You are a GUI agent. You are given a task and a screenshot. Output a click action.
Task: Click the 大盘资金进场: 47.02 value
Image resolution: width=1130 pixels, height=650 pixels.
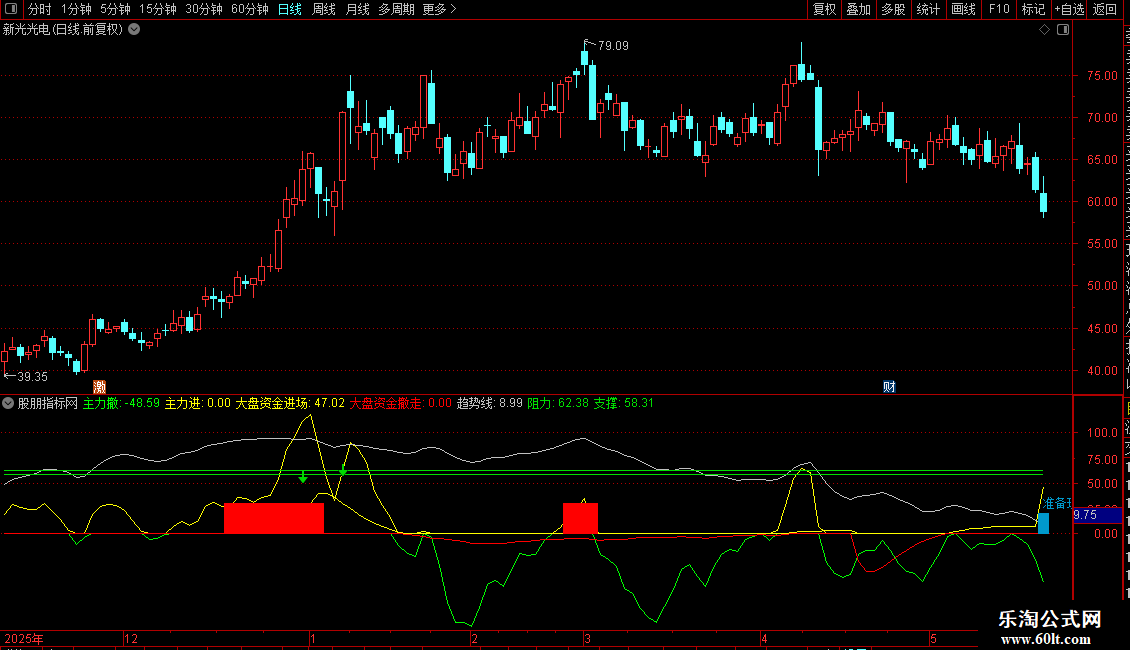(x=290, y=404)
